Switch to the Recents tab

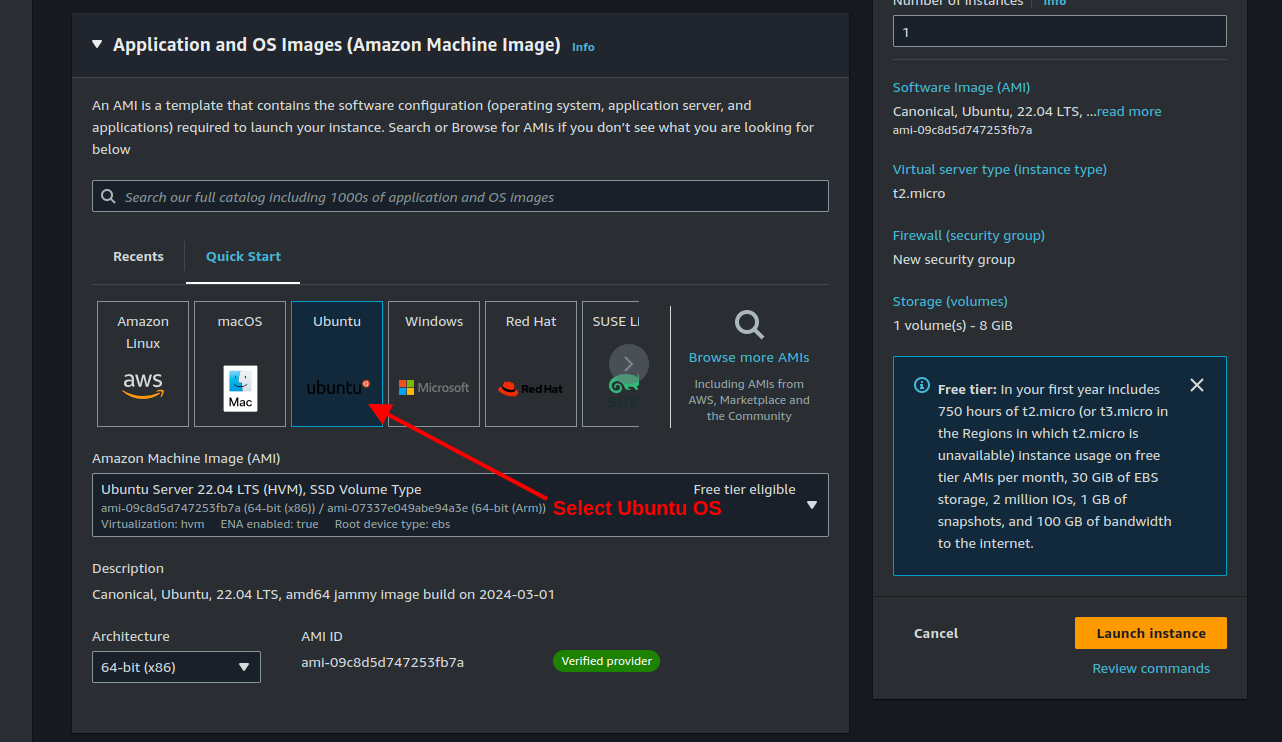click(138, 257)
